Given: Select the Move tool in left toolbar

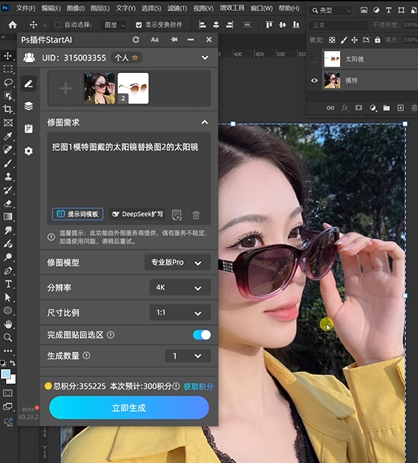Looking at the screenshot, I should pos(8,56).
